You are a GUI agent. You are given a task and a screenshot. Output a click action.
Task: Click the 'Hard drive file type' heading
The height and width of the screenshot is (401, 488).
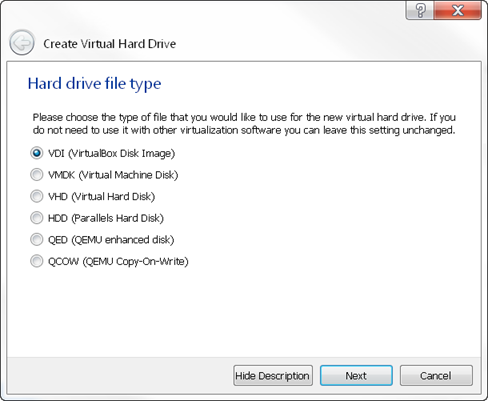(94, 84)
